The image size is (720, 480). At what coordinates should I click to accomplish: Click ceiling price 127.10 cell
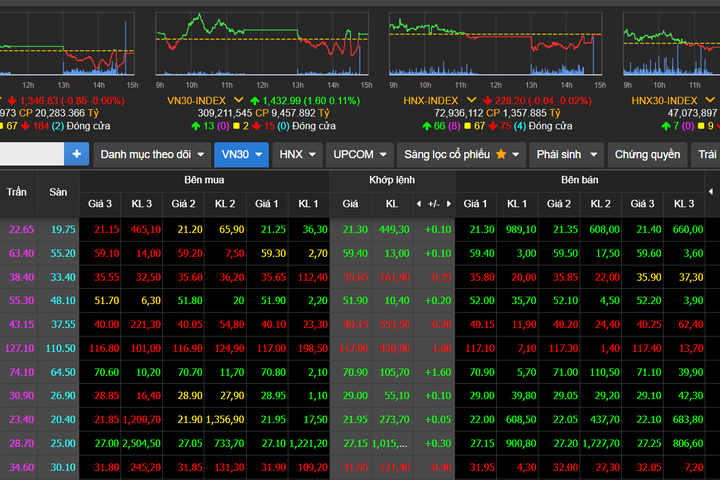click(x=19, y=348)
